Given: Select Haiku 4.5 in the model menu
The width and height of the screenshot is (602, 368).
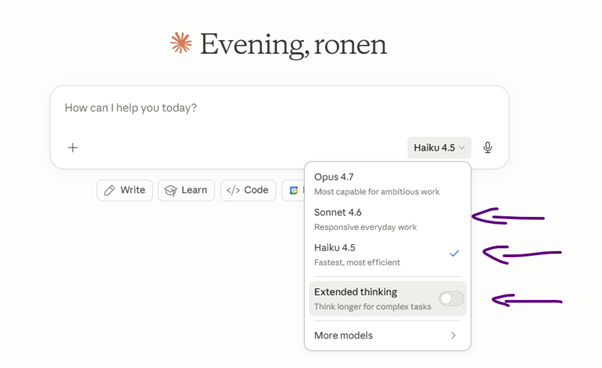Looking at the screenshot, I should tap(387, 255).
